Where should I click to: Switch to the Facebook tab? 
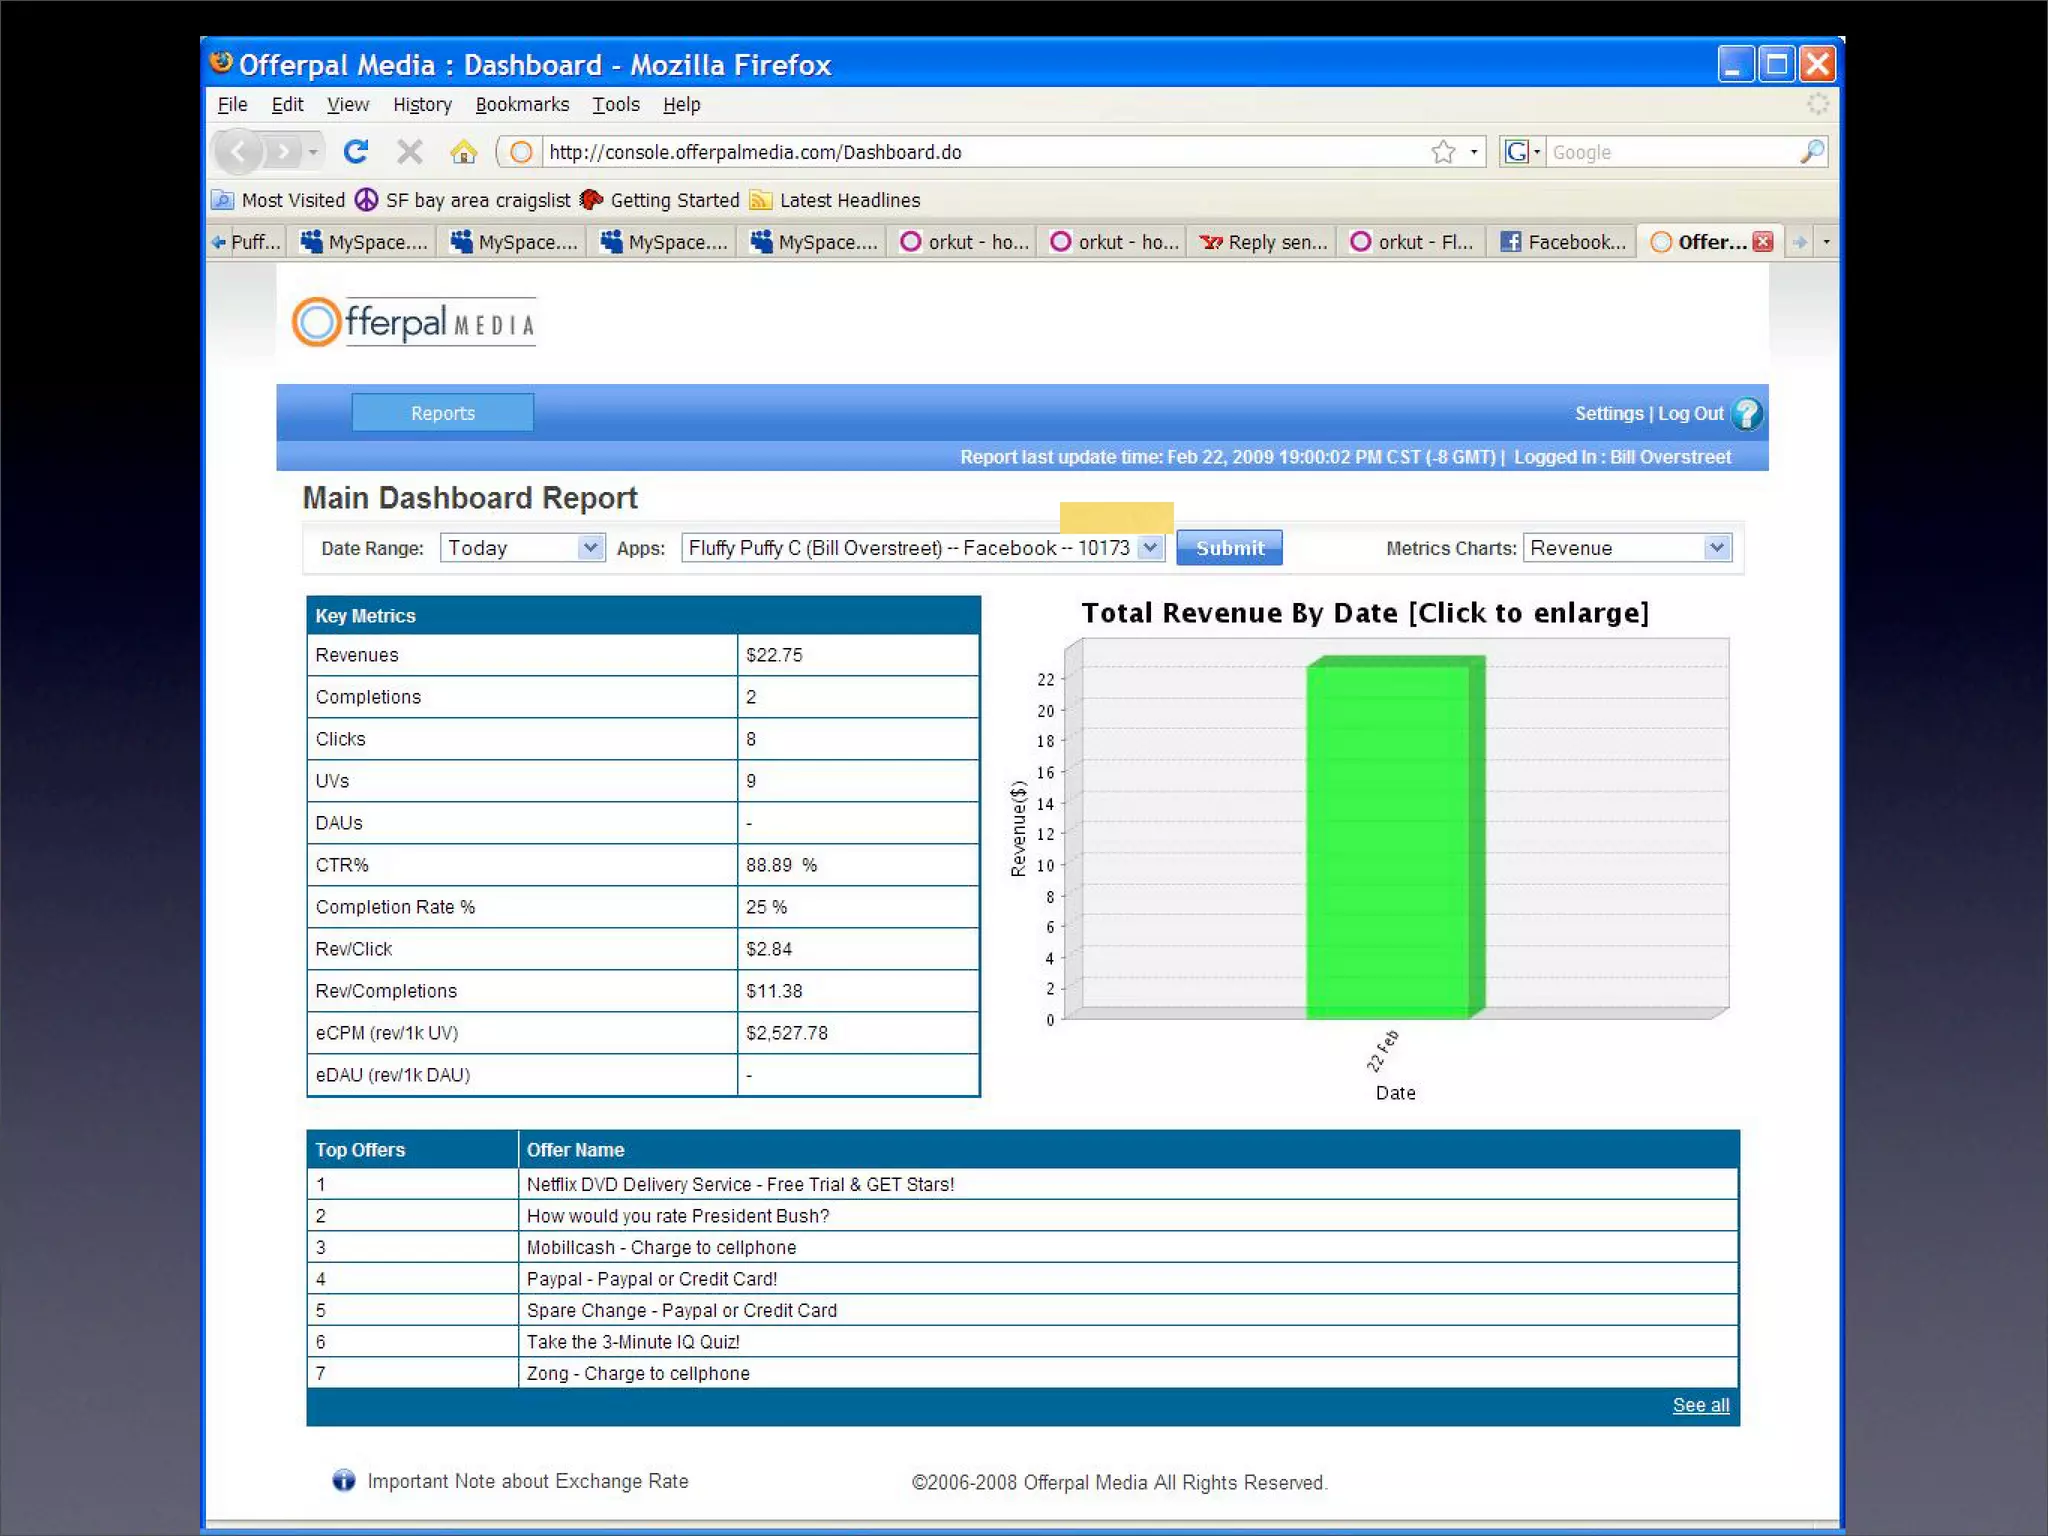pos(1563,242)
